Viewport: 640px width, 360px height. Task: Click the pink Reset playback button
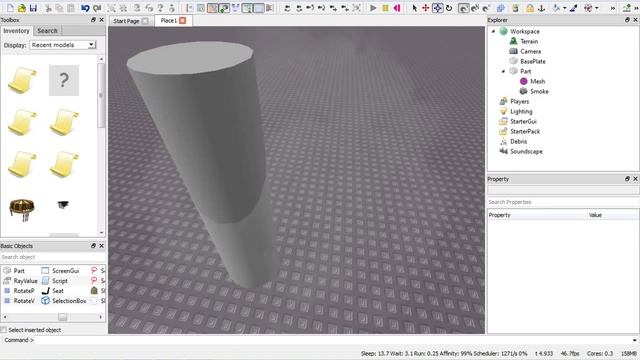pos(397,8)
